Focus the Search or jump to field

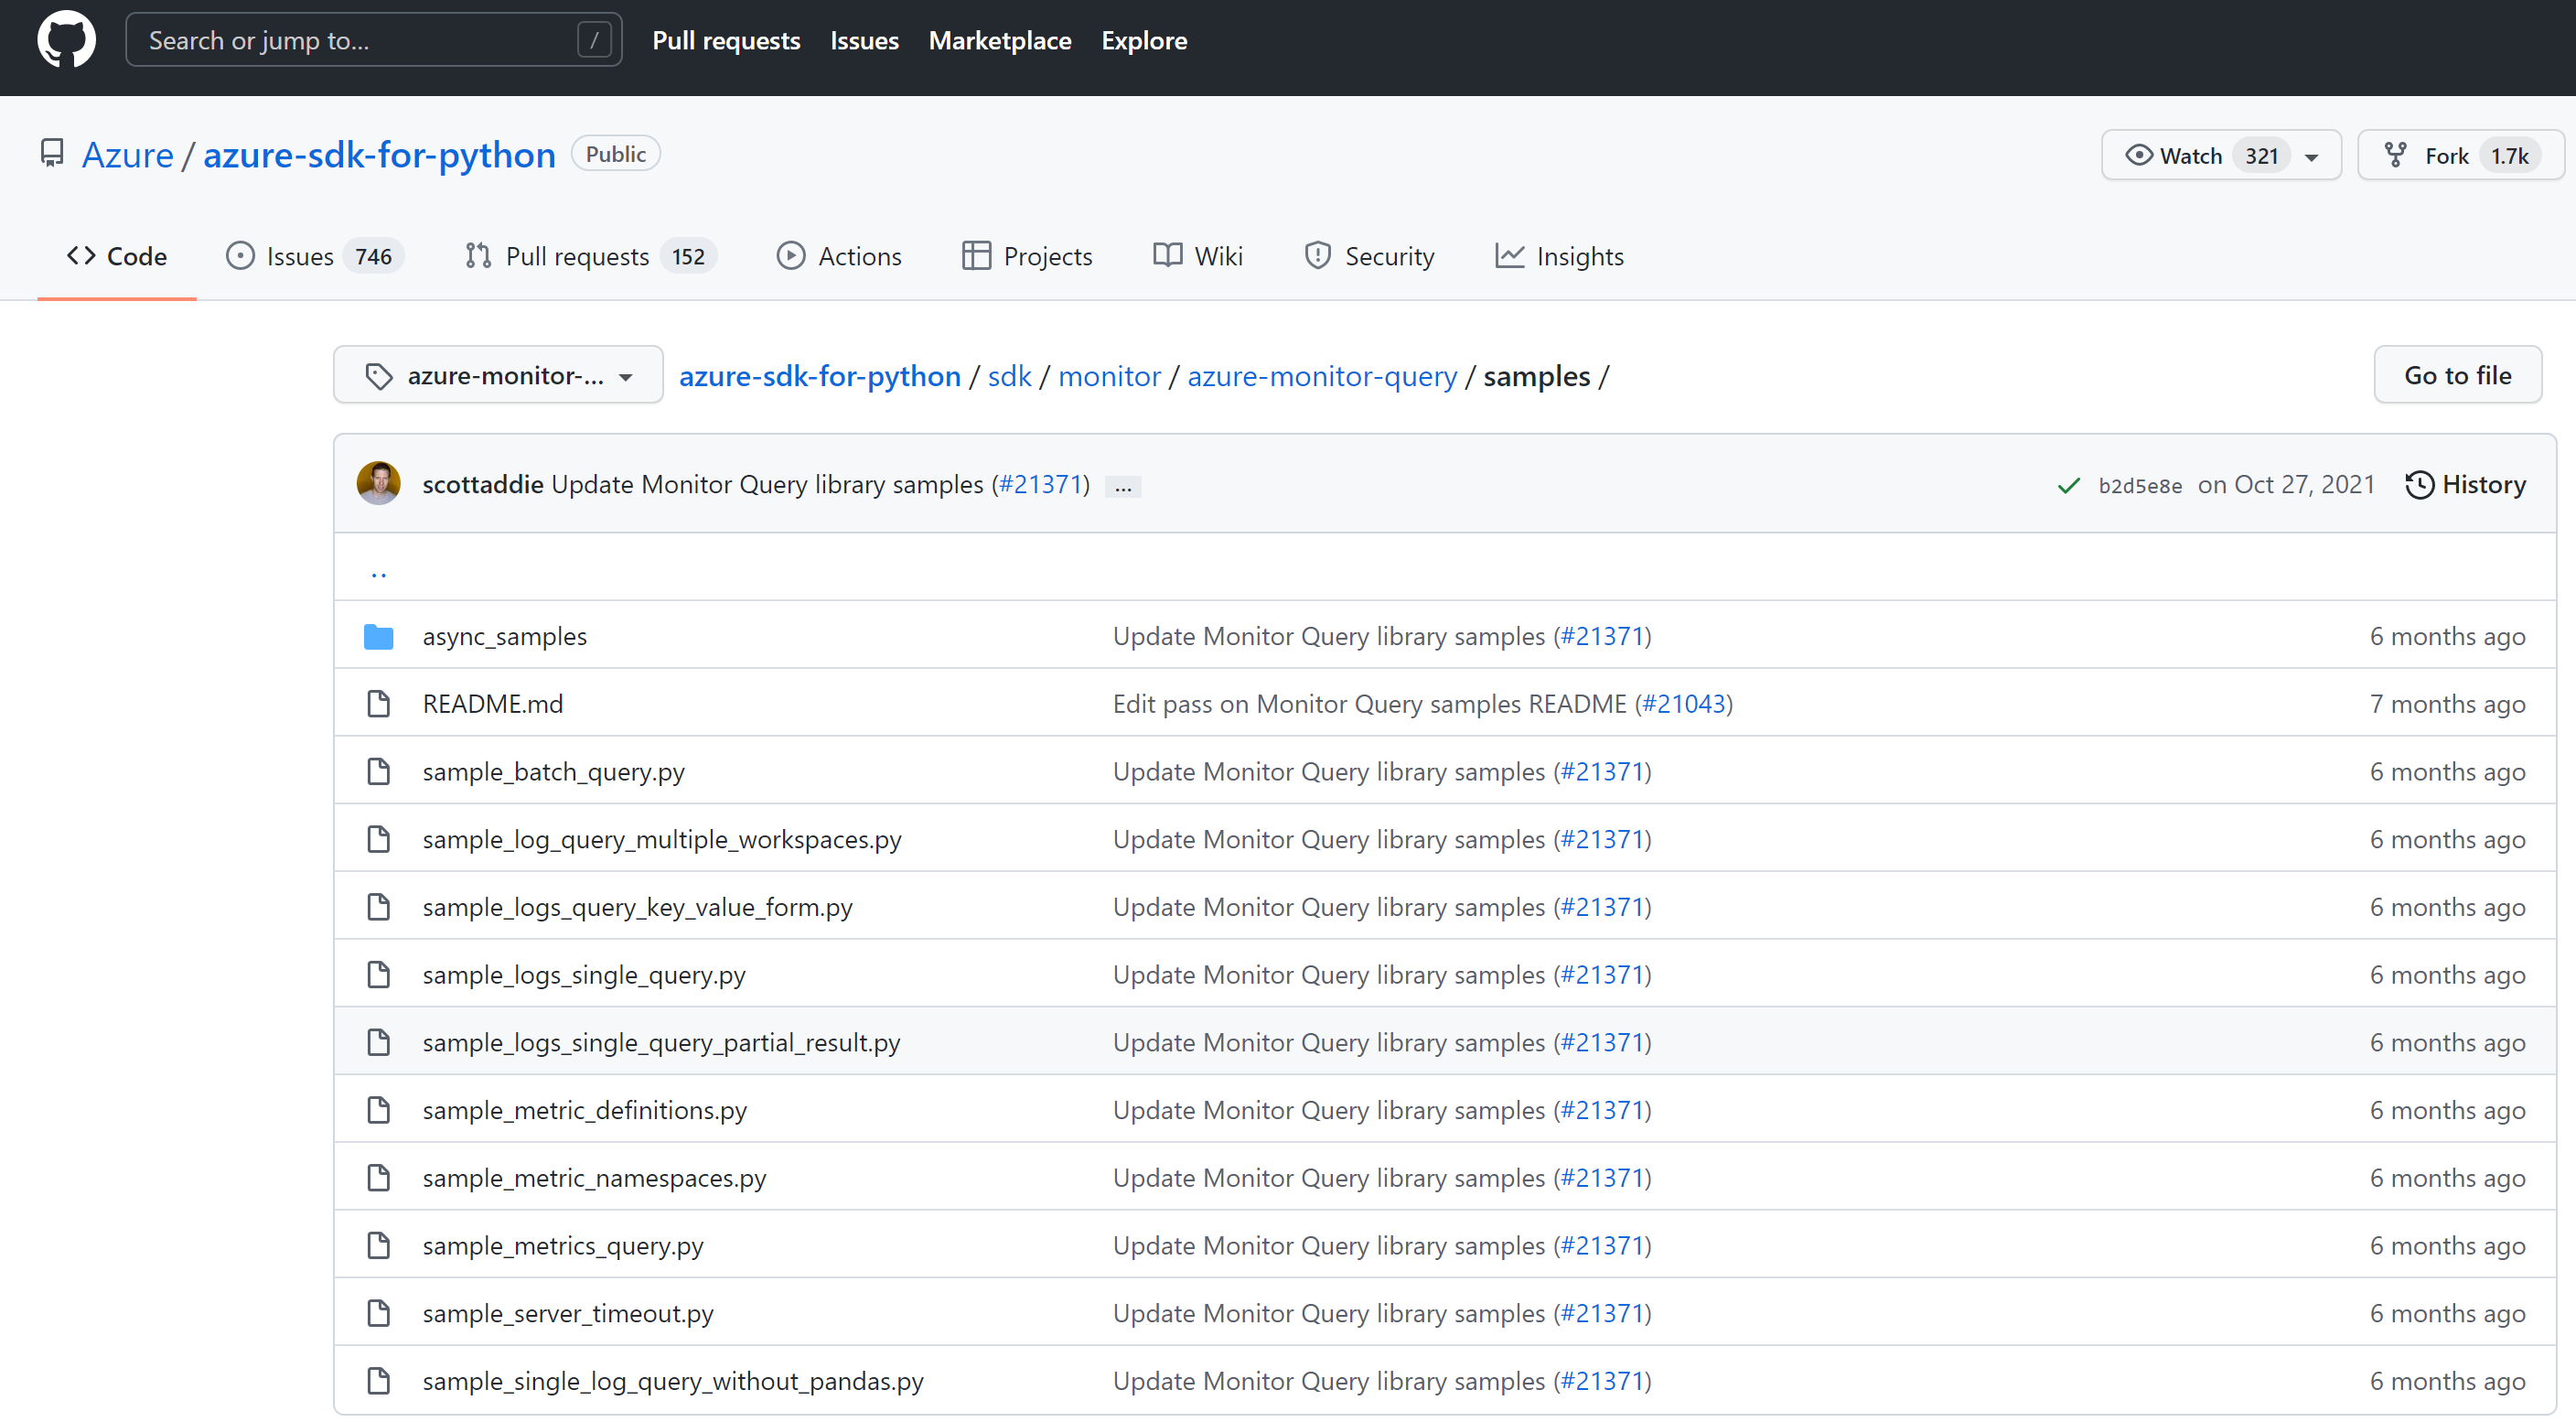(360, 40)
